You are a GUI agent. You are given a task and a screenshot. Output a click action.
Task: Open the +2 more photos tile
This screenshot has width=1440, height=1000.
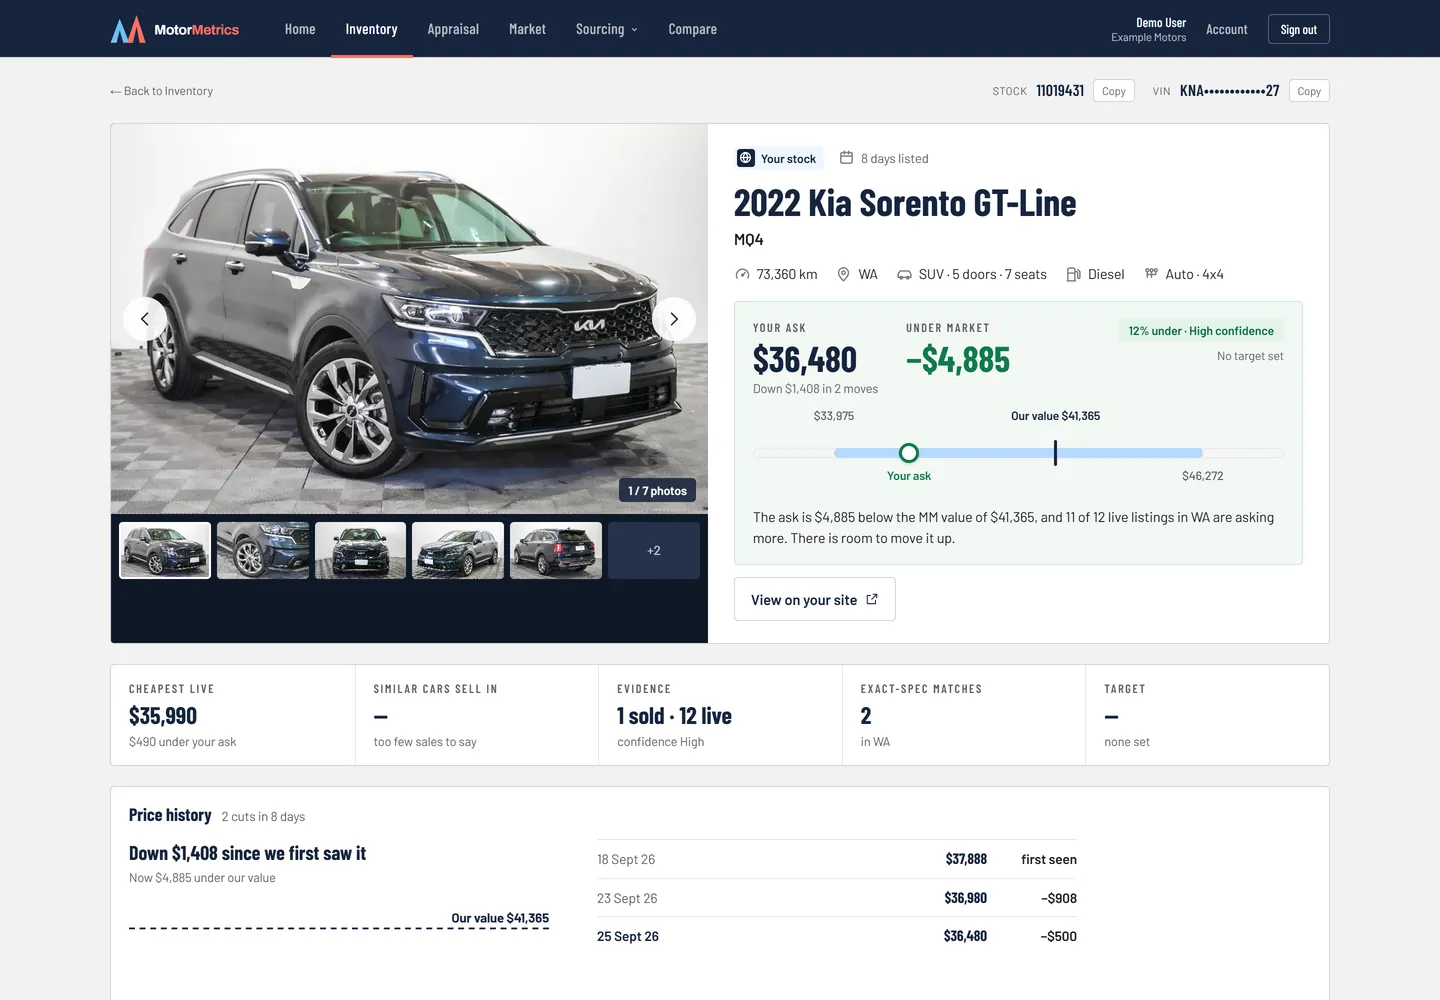click(654, 550)
